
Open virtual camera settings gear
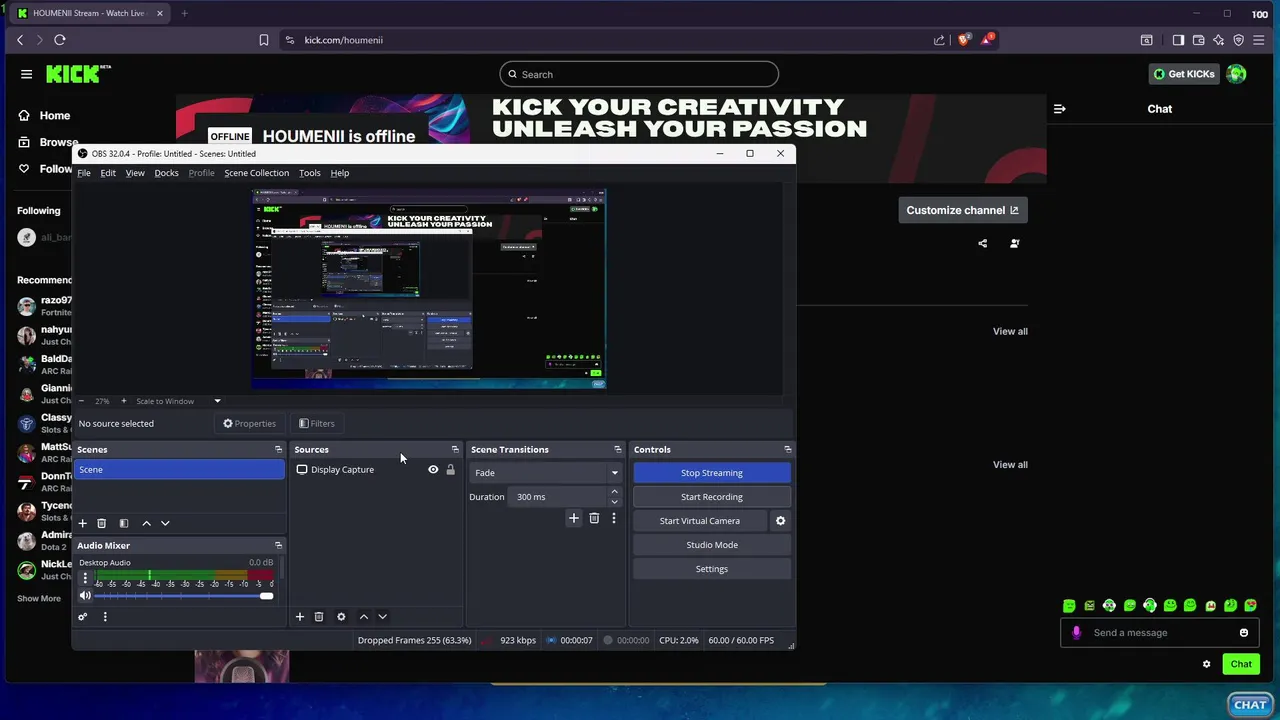(781, 521)
